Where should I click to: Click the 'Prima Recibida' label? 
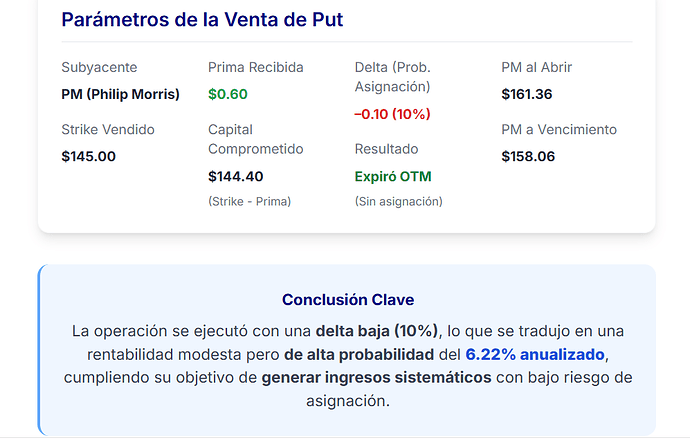click(x=255, y=67)
